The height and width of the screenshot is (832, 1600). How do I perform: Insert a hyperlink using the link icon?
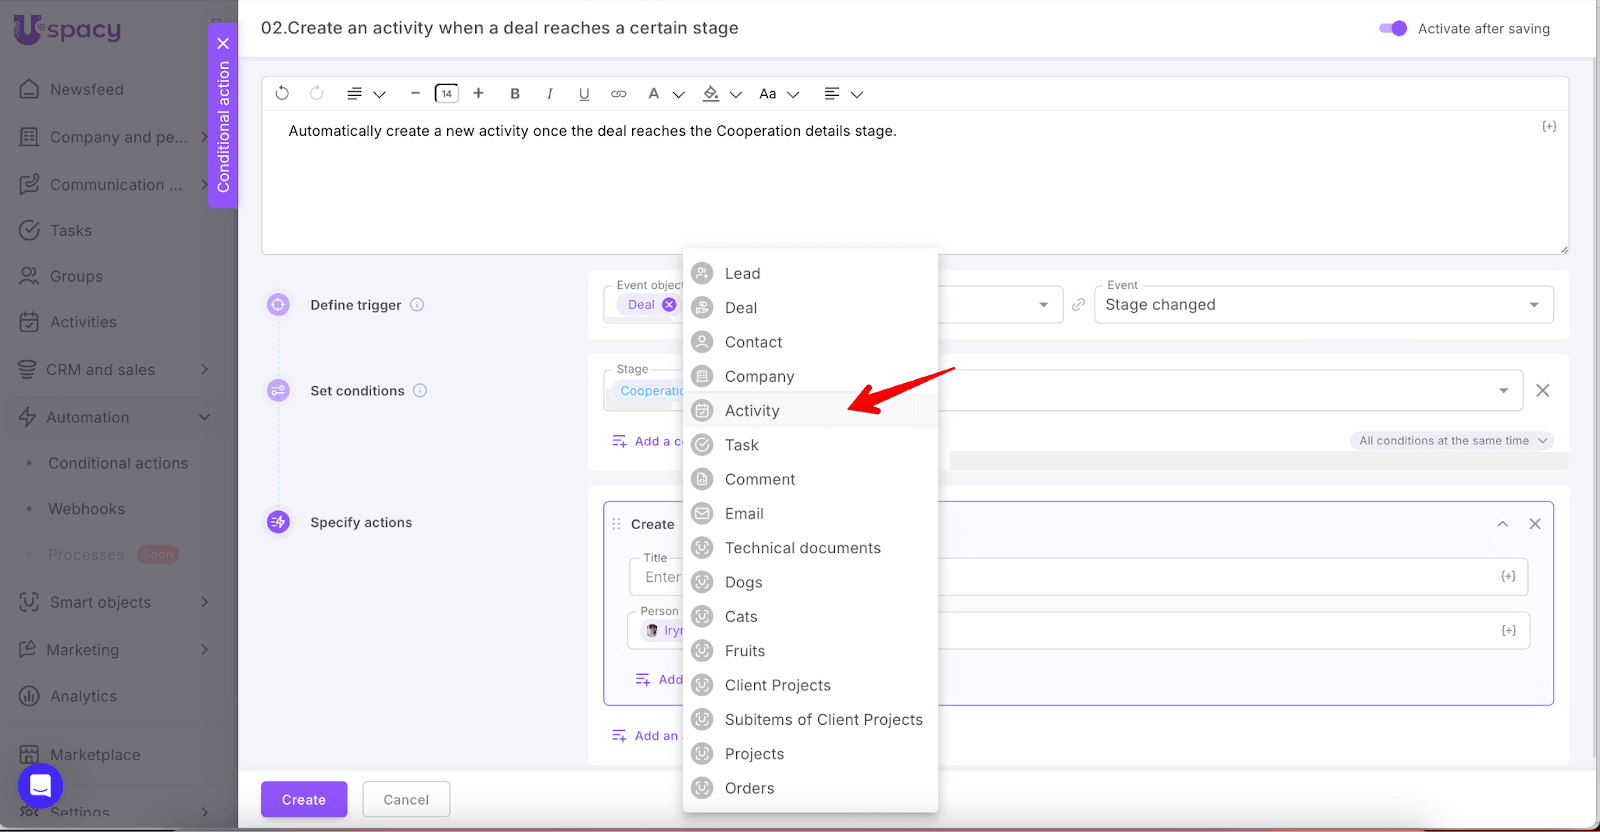coord(619,93)
